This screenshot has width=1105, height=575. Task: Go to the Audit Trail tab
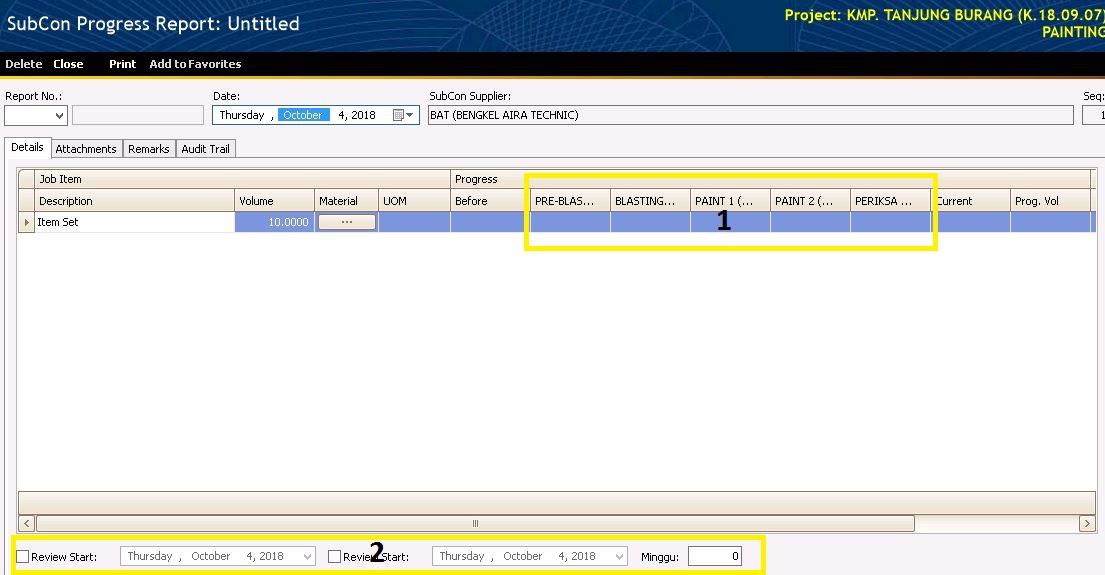click(x=205, y=149)
